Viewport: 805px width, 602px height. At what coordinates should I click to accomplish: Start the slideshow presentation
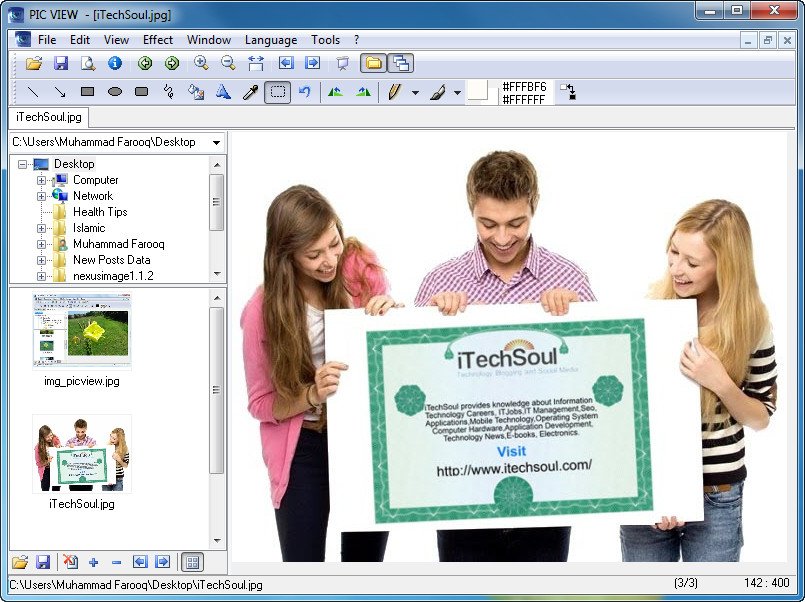pyautogui.click(x=342, y=63)
